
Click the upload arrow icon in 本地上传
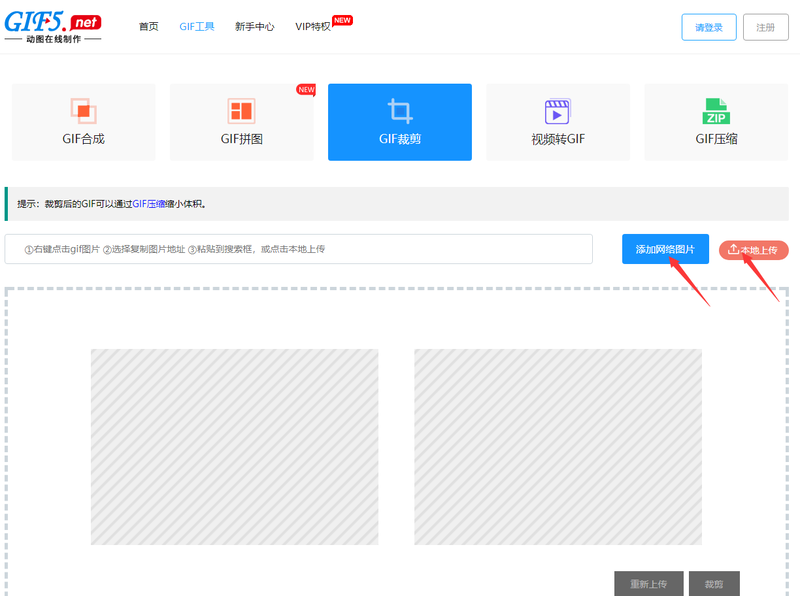(x=733, y=249)
